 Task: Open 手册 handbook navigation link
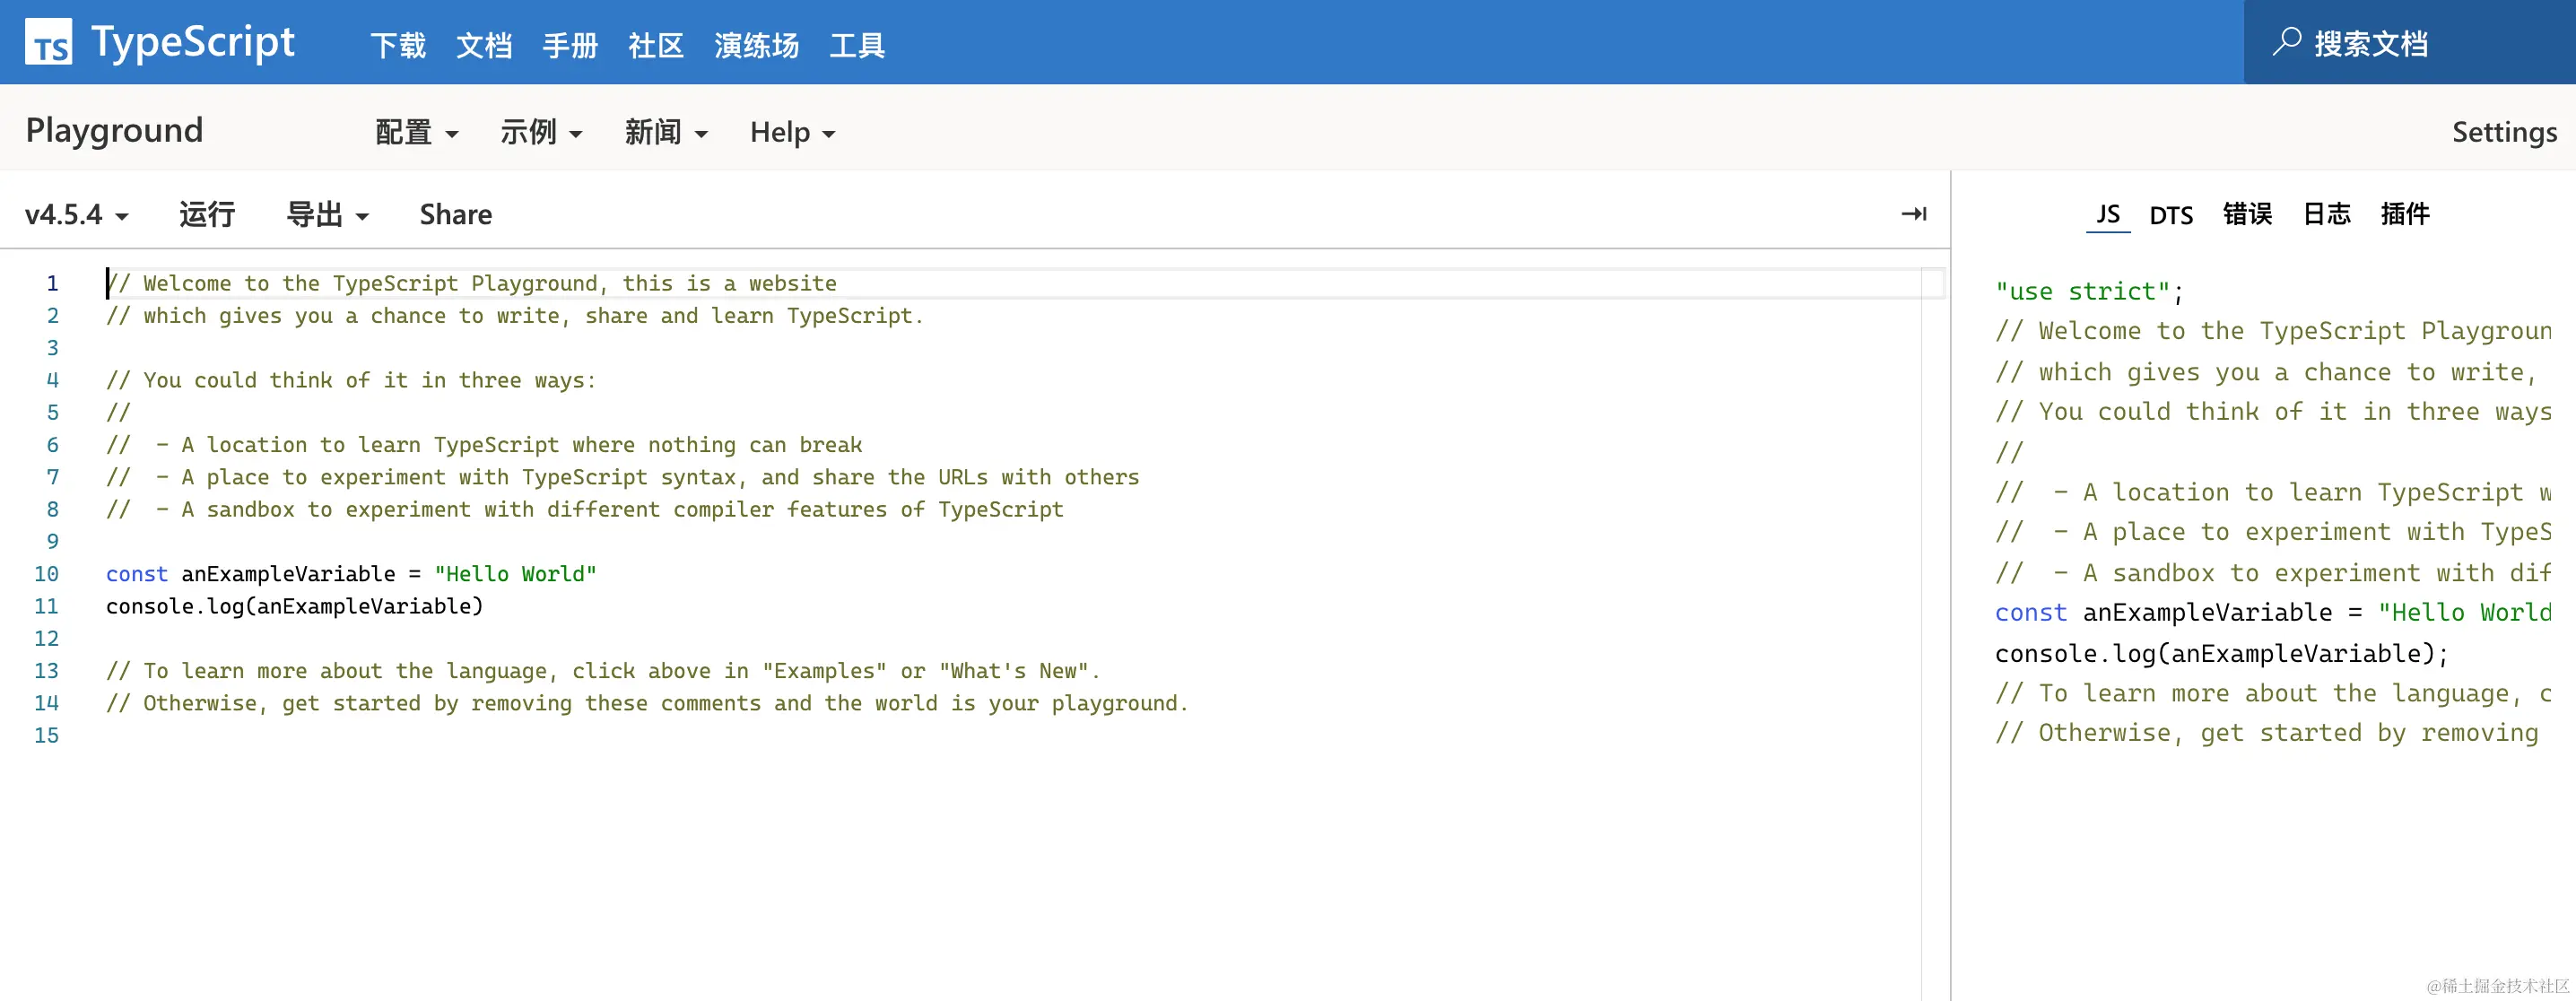pos(570,45)
